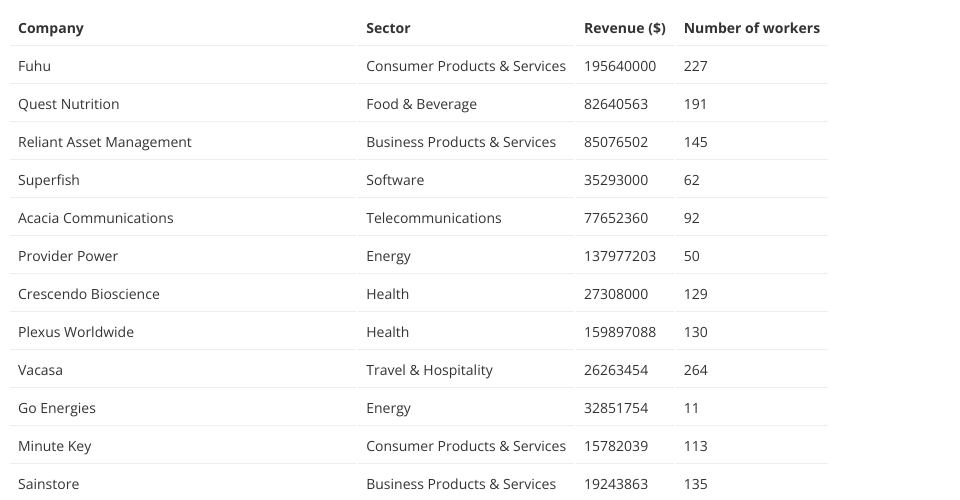Select the Reliant Asset Management cell
The width and height of the screenshot is (960, 500).
(x=104, y=142)
